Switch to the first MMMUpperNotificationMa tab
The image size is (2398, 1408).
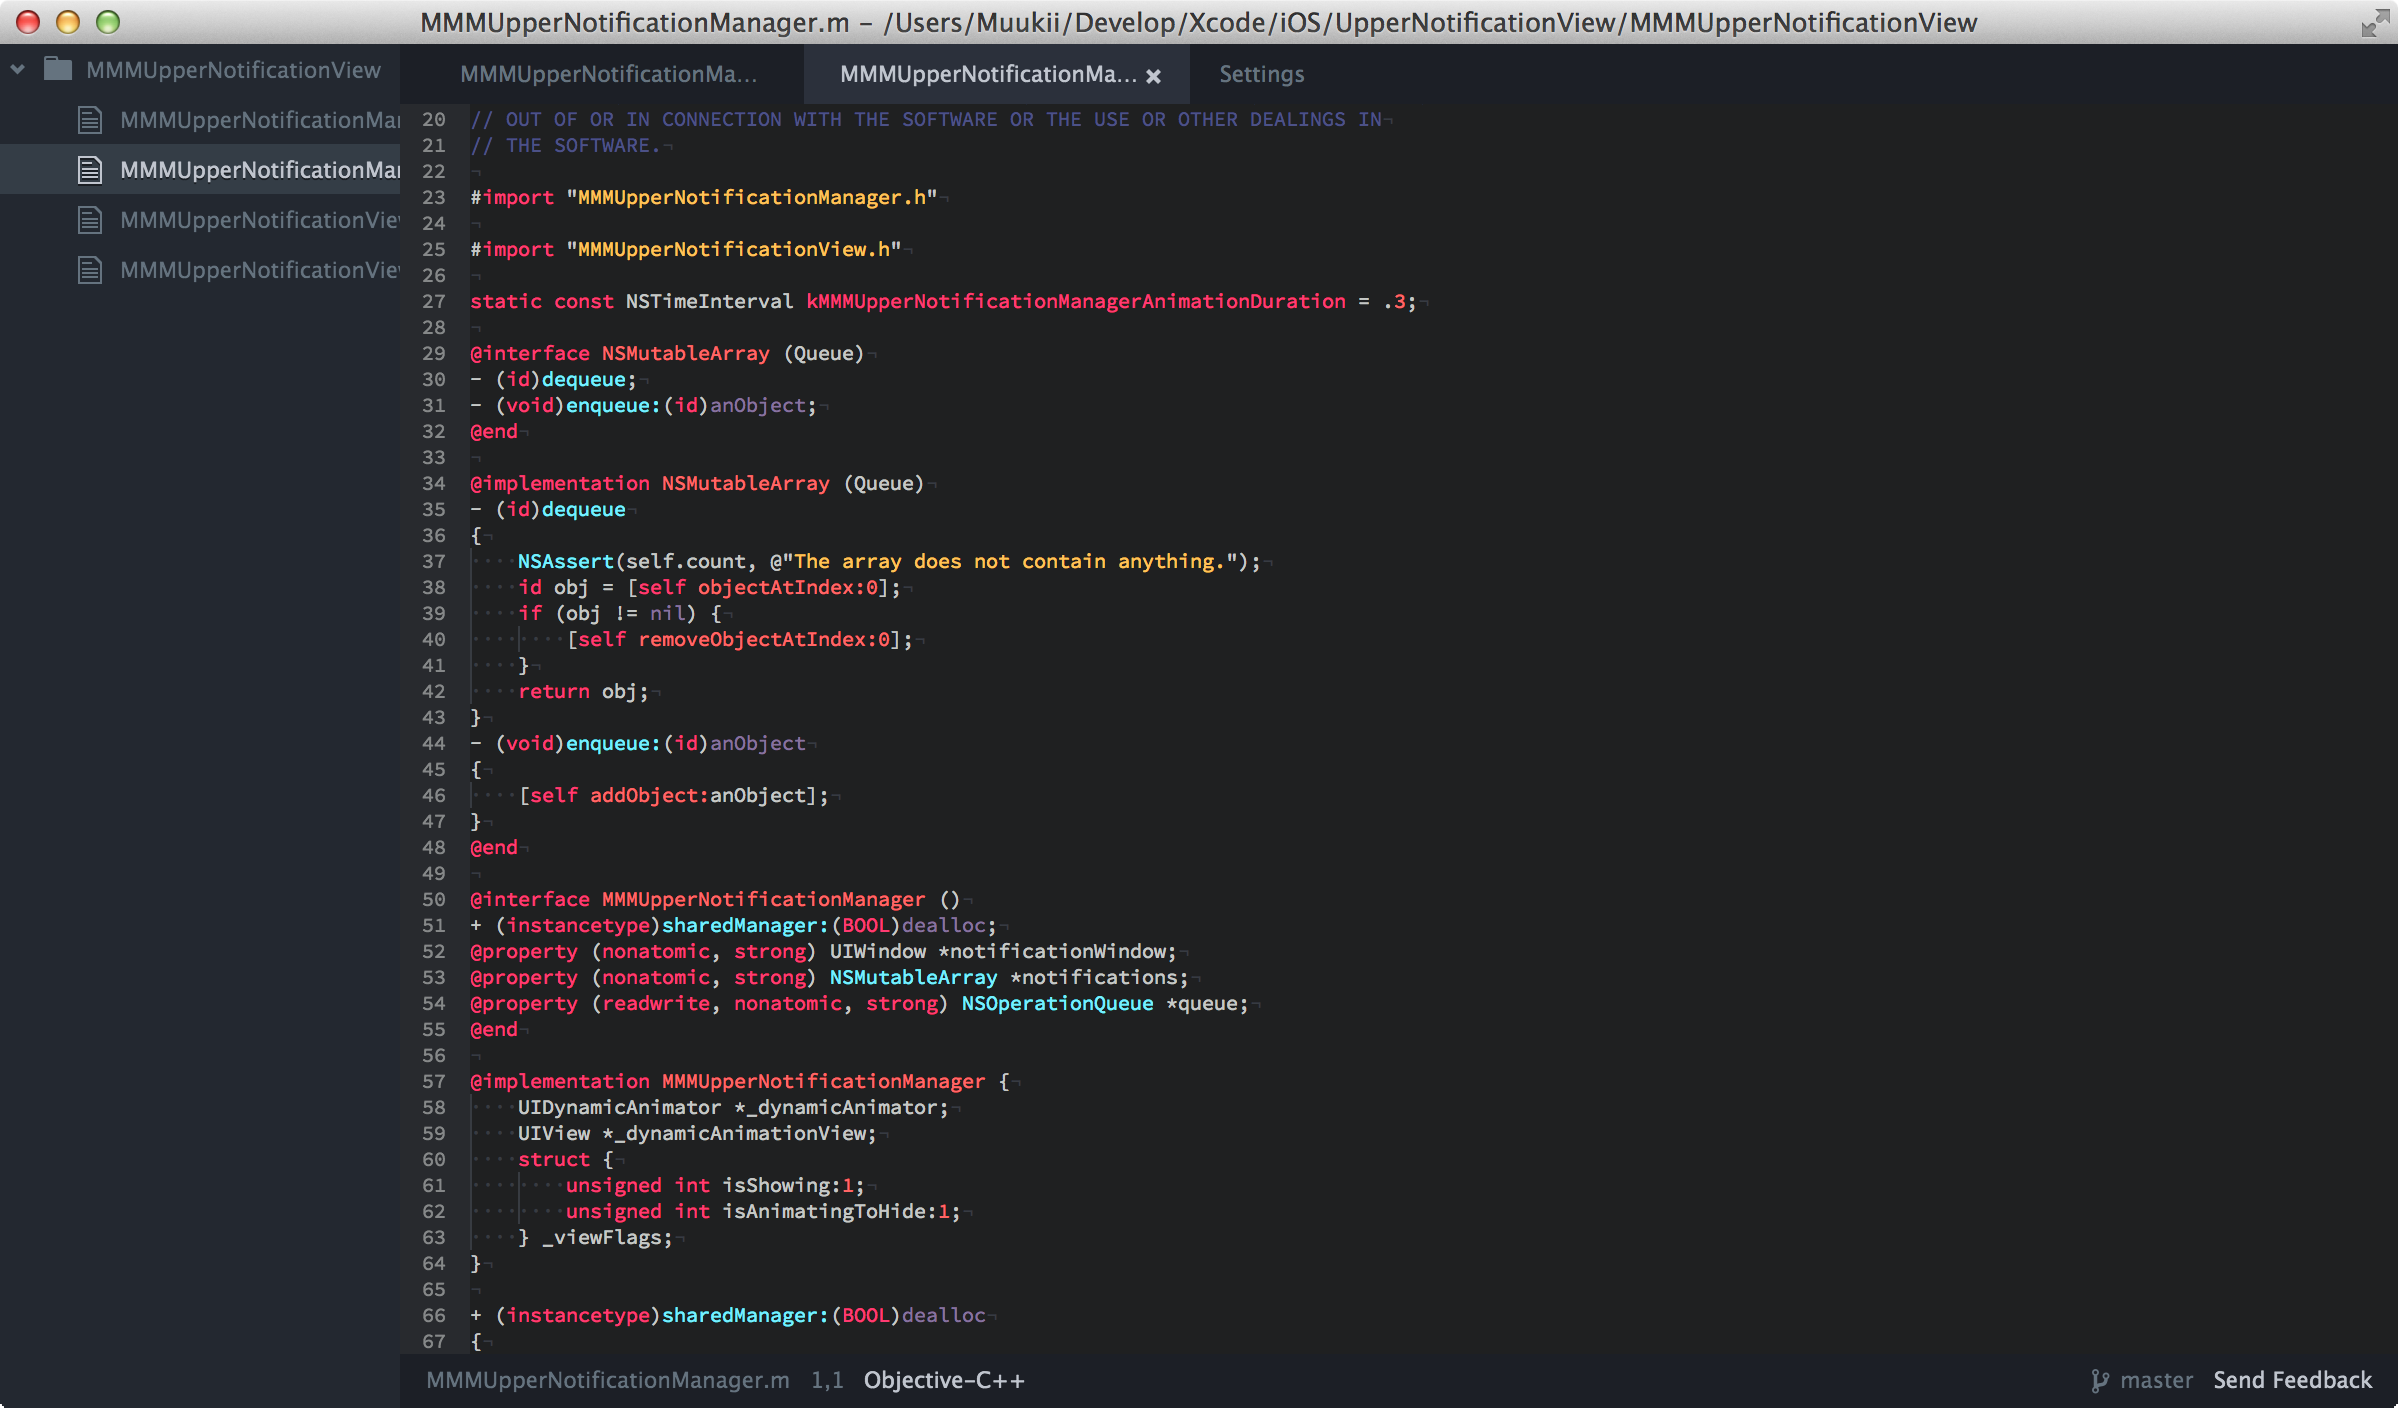pos(608,75)
